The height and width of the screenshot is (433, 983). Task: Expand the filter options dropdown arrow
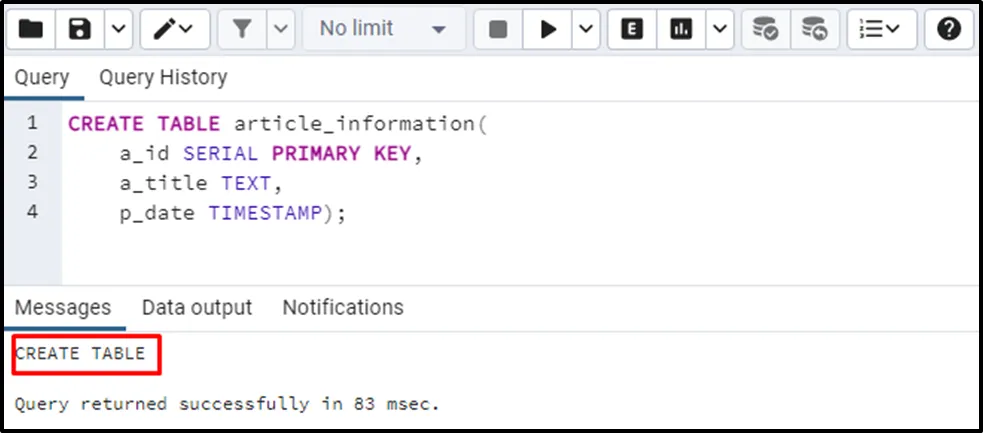pos(281,29)
